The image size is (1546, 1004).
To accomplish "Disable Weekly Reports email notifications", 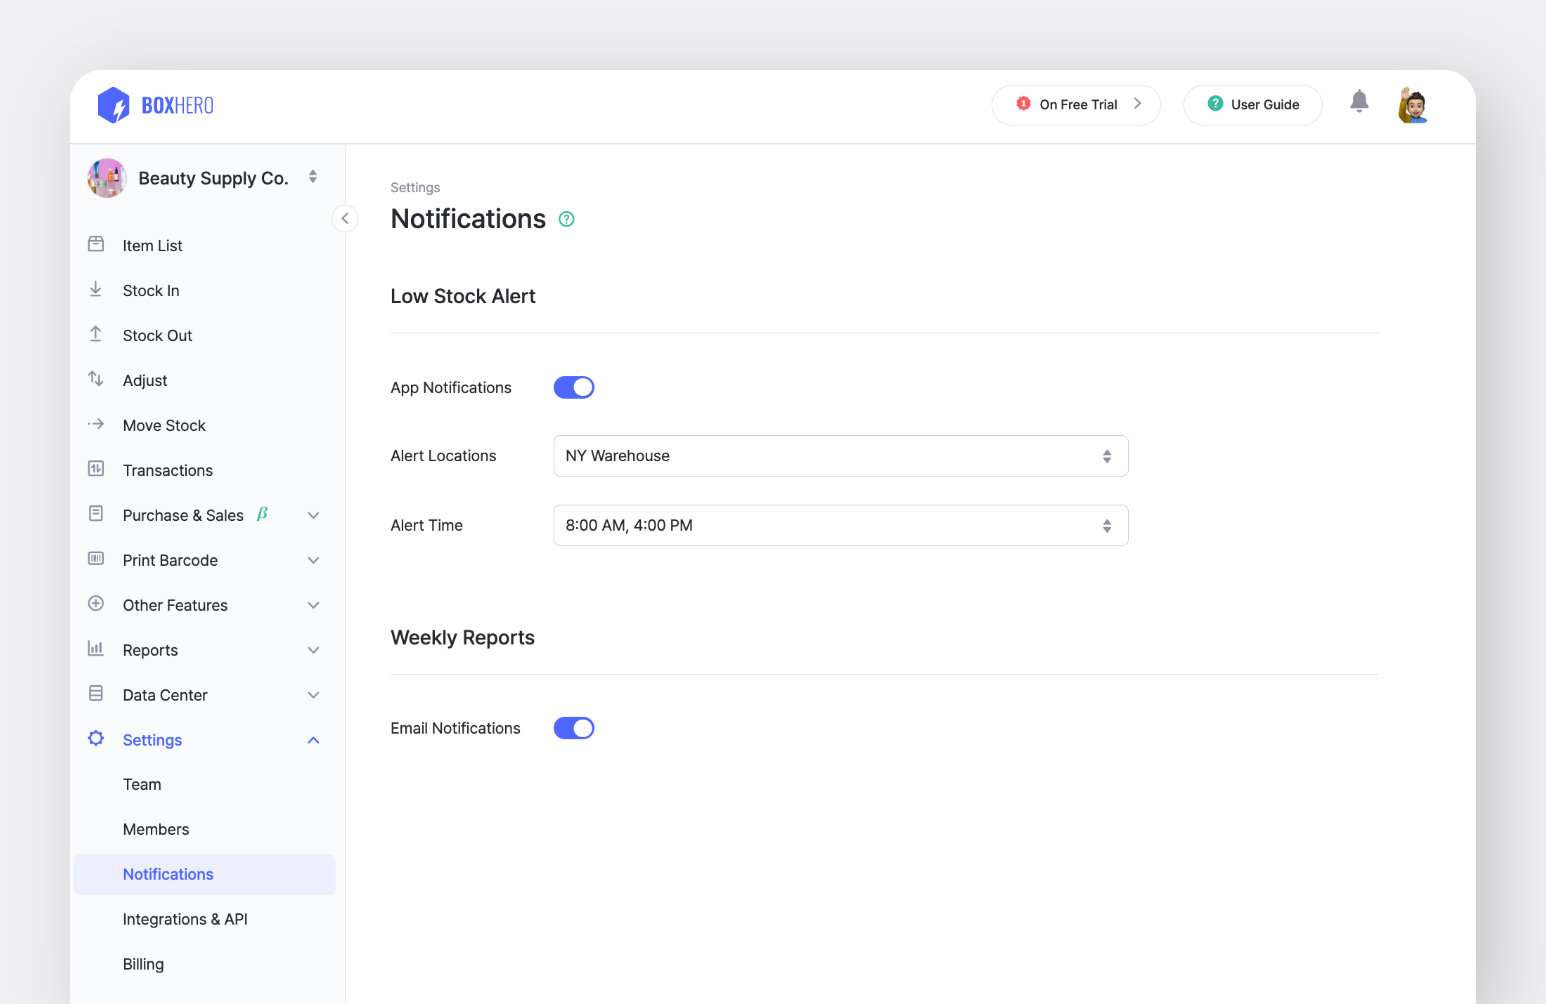I will [574, 729].
